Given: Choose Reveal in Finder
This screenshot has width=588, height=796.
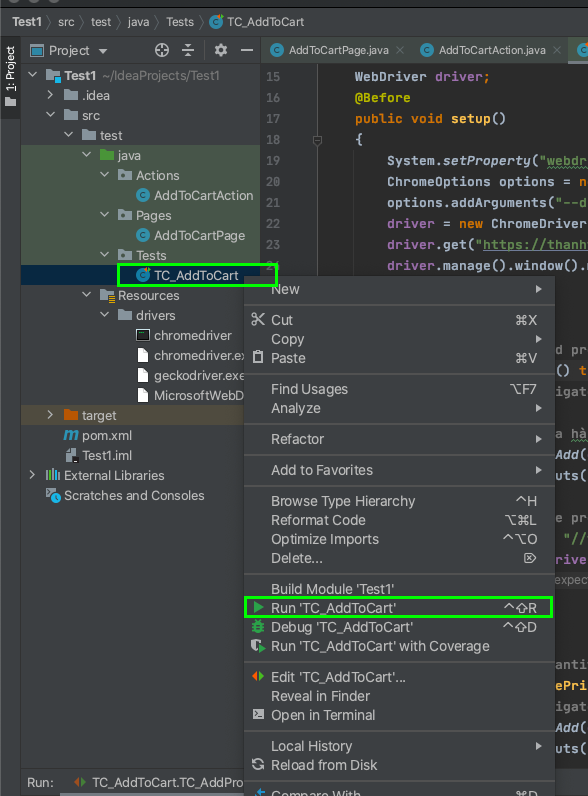Looking at the screenshot, I should [x=399, y=696].
